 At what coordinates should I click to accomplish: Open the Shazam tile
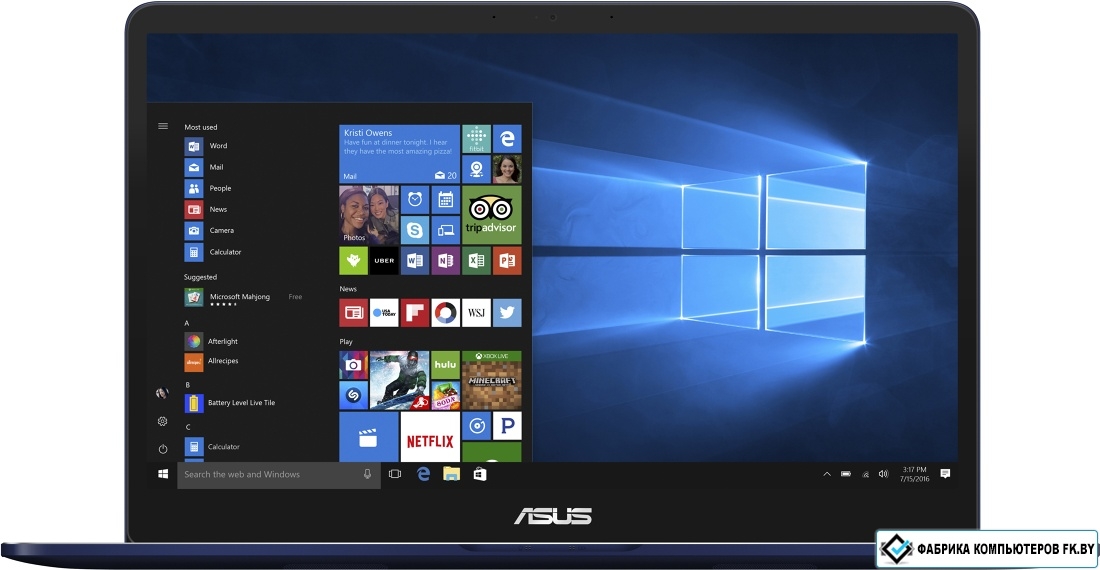[x=354, y=395]
